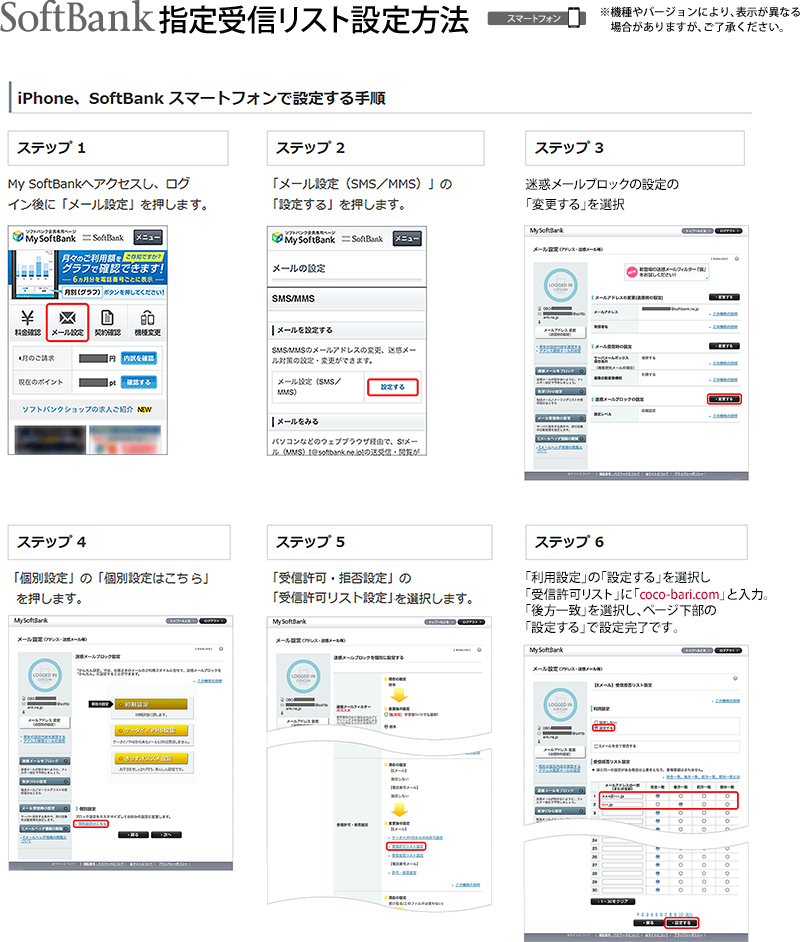Viewport: 800px width, 942px height.
Task: Click the 1~30をクリア button in Step 6
Action: [613, 901]
